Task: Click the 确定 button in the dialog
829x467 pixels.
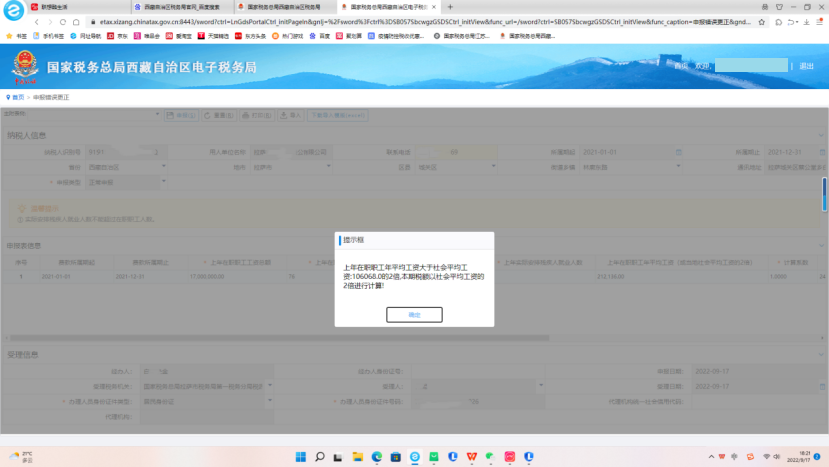Action: 414,314
